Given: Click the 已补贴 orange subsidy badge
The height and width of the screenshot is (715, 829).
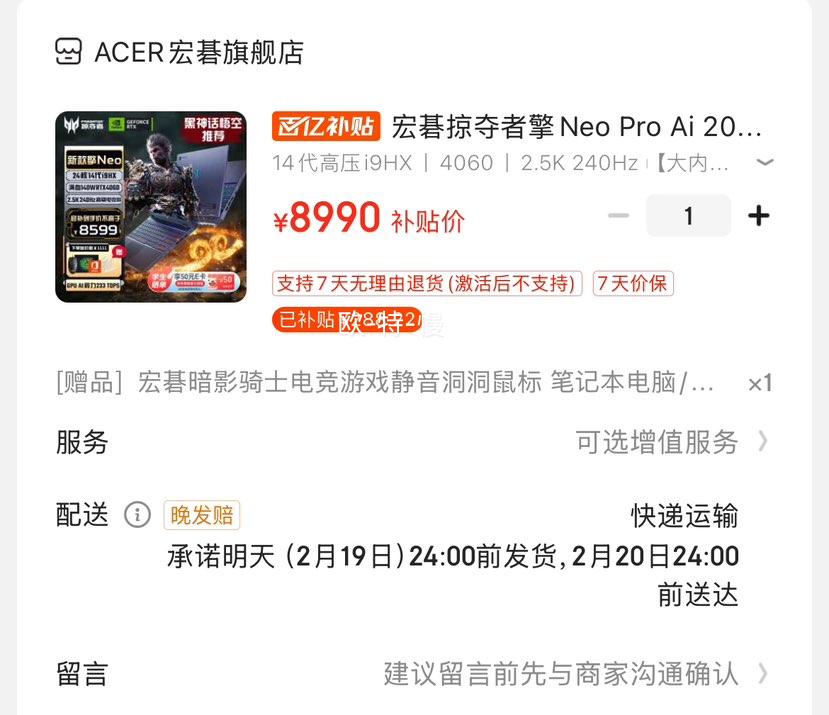Looking at the screenshot, I should pos(347,320).
